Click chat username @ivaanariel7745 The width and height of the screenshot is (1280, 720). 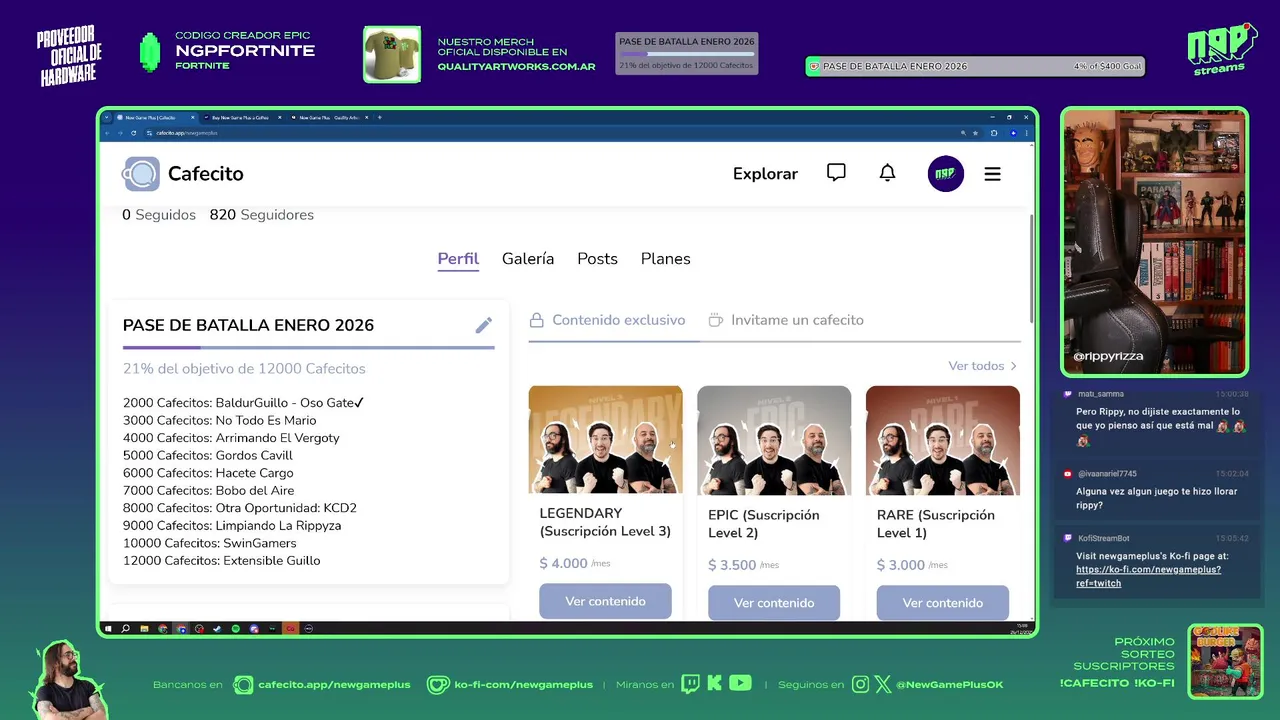coord(1107,474)
